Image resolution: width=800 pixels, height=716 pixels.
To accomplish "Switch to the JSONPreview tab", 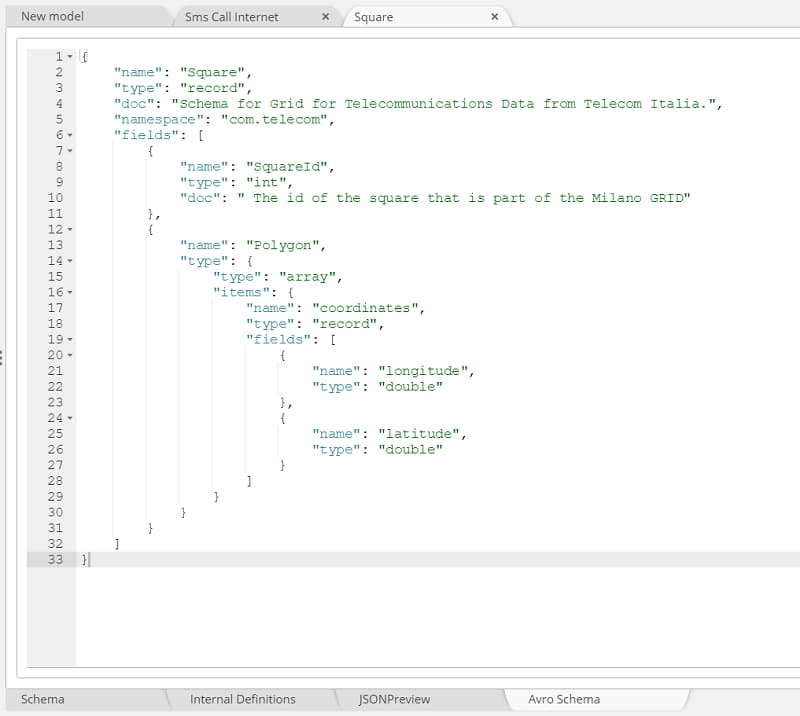I will pyautogui.click(x=394, y=699).
